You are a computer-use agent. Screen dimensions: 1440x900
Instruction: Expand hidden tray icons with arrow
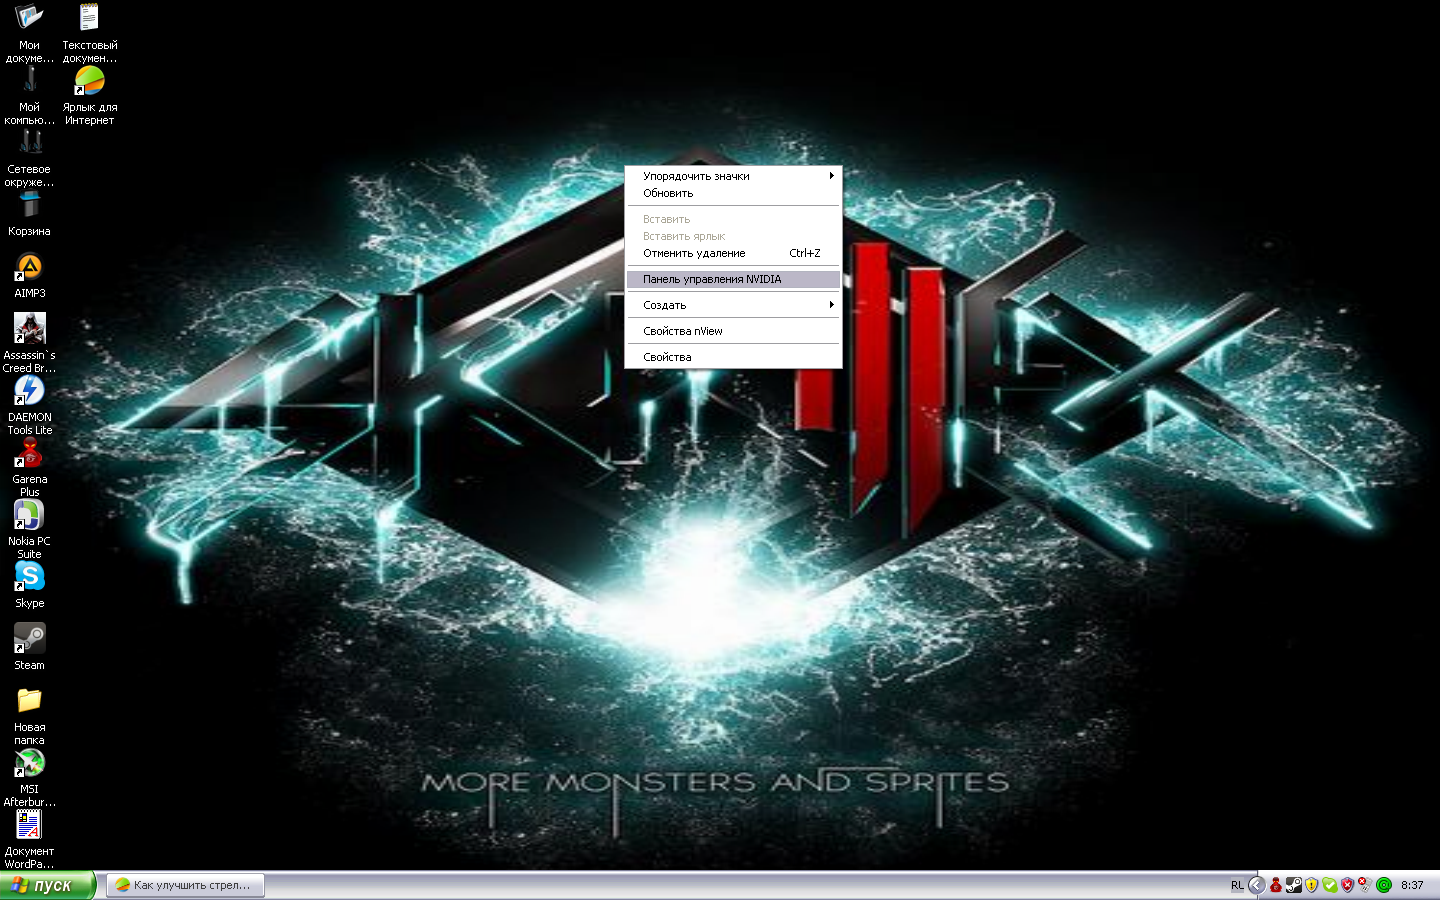click(x=1257, y=885)
